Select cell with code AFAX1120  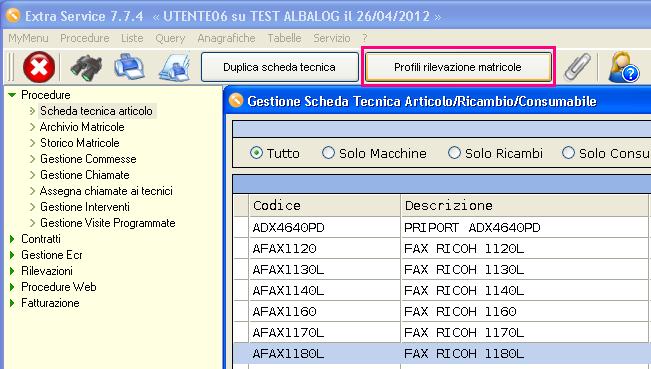pyautogui.click(x=325, y=249)
